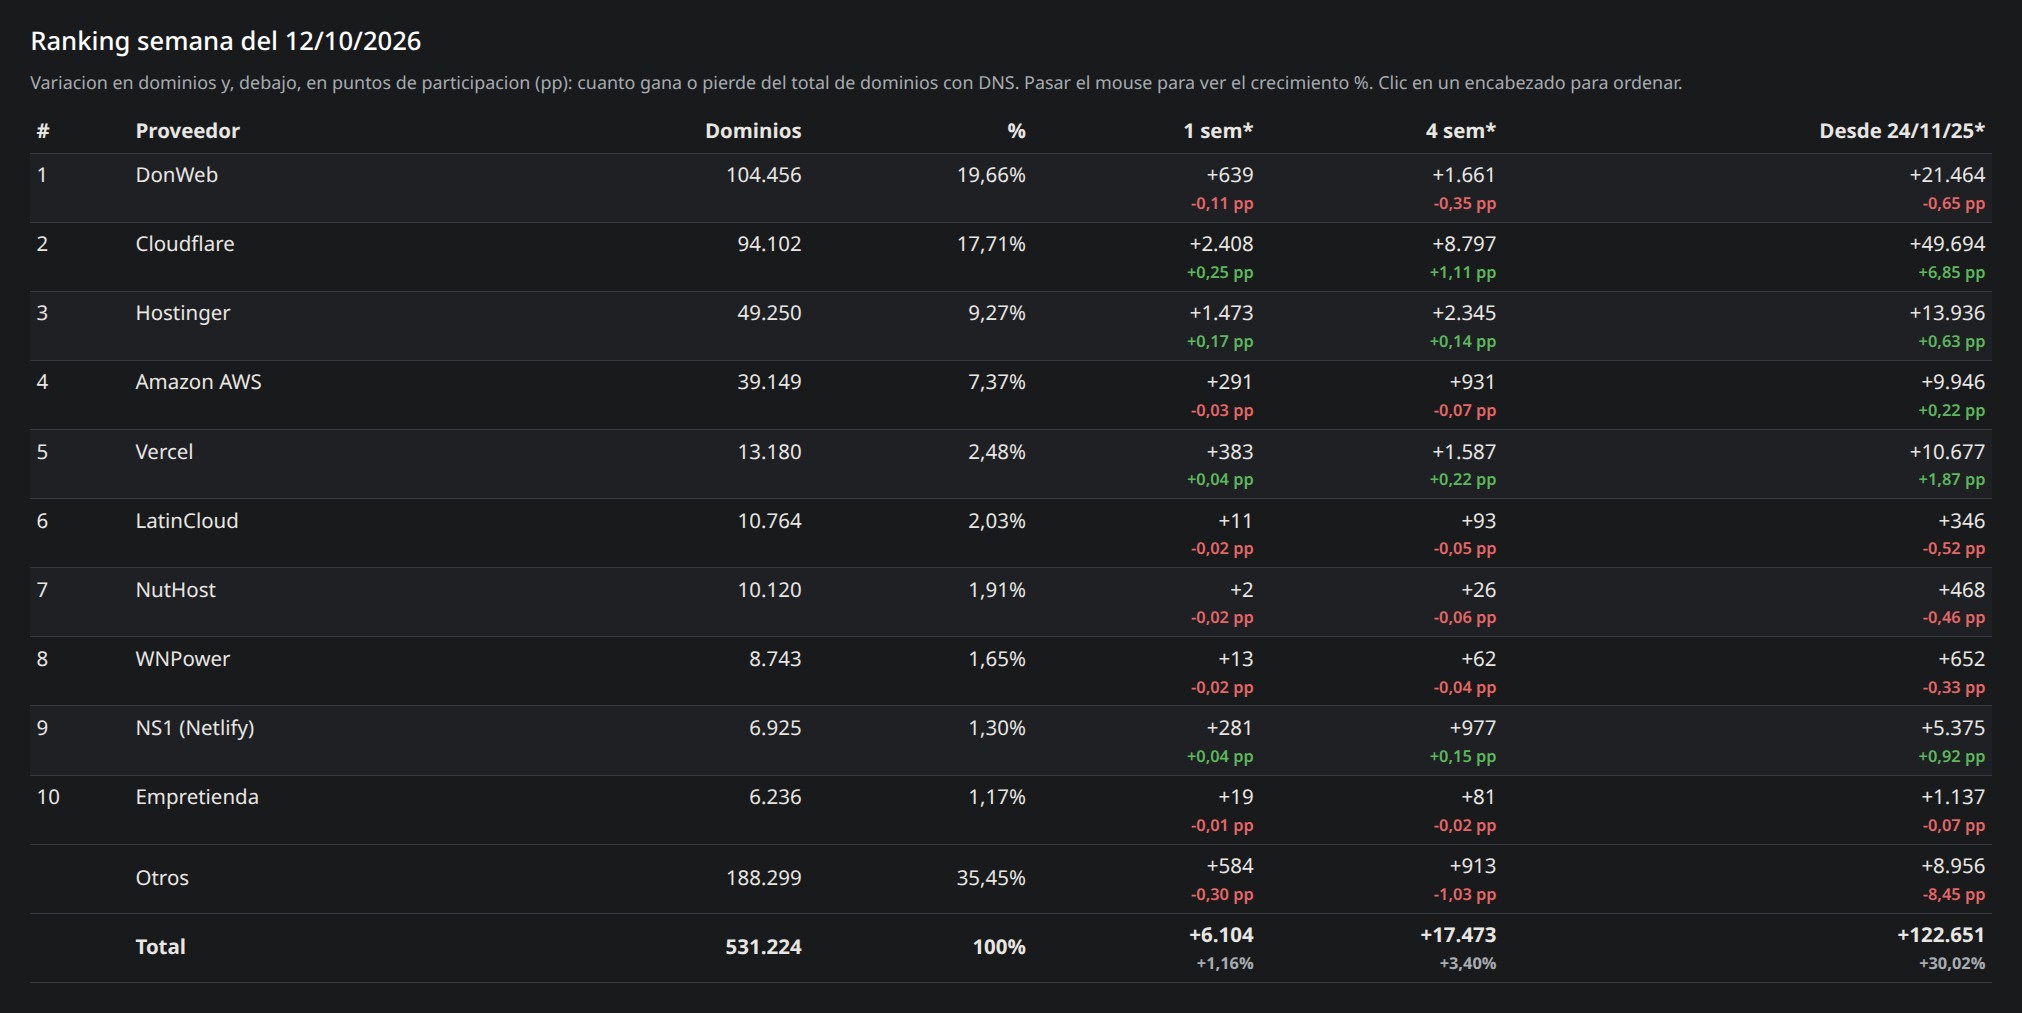Click the NS1 (Netlify) provider name
Image resolution: width=2022 pixels, height=1013 pixels.
195,728
